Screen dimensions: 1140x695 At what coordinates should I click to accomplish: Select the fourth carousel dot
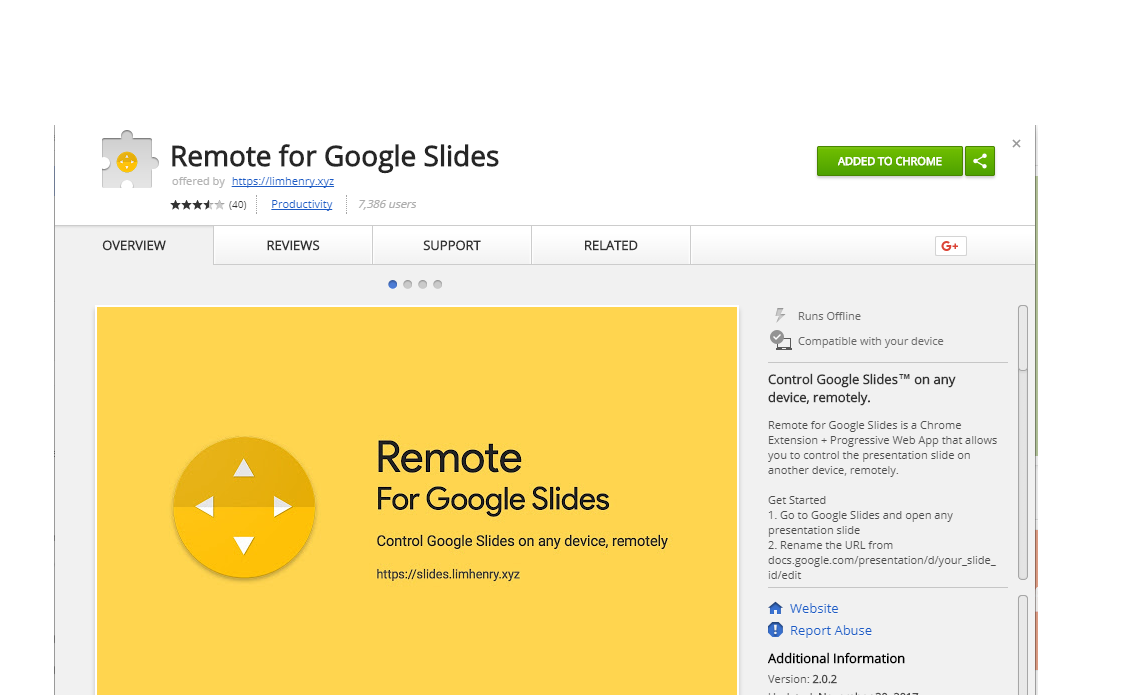pyautogui.click(x=438, y=284)
